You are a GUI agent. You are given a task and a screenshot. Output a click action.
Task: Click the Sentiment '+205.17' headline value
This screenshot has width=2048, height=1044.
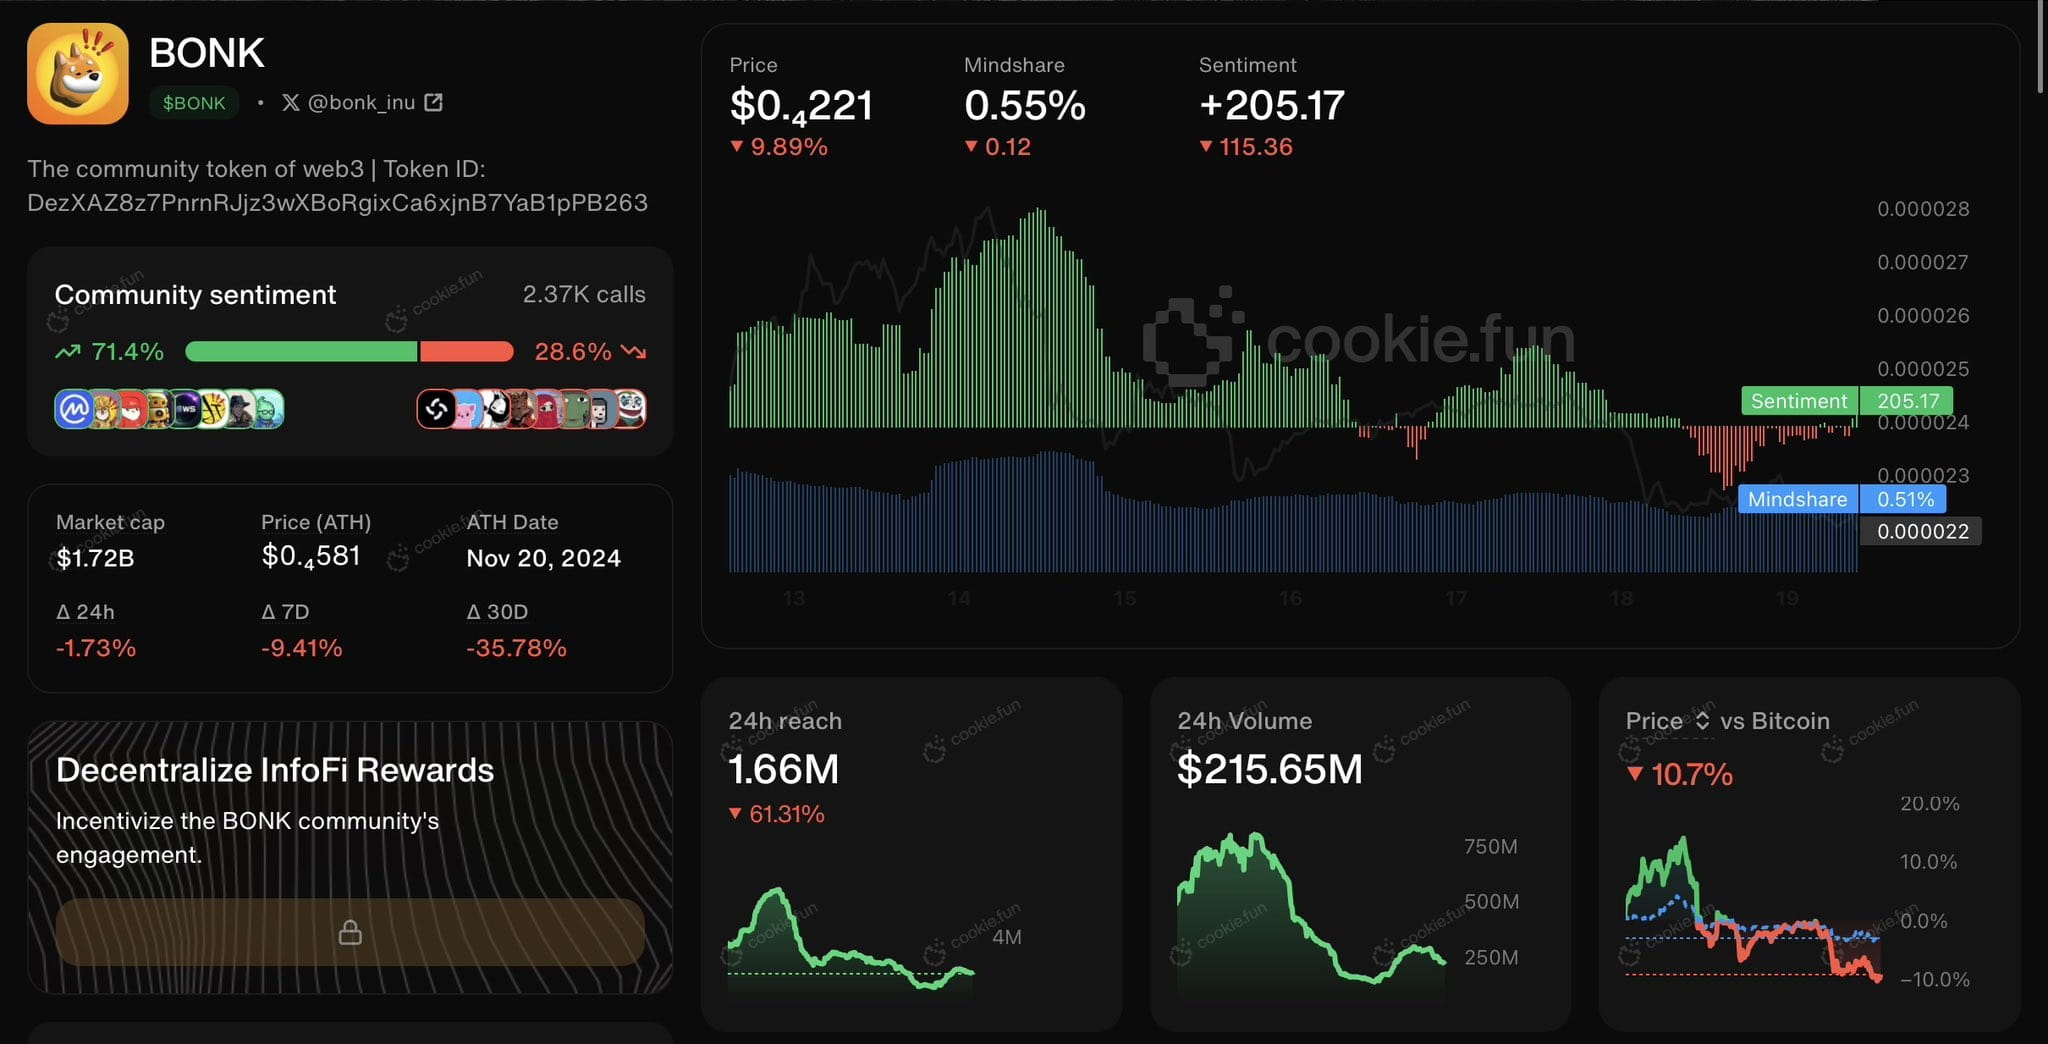tap(1271, 105)
